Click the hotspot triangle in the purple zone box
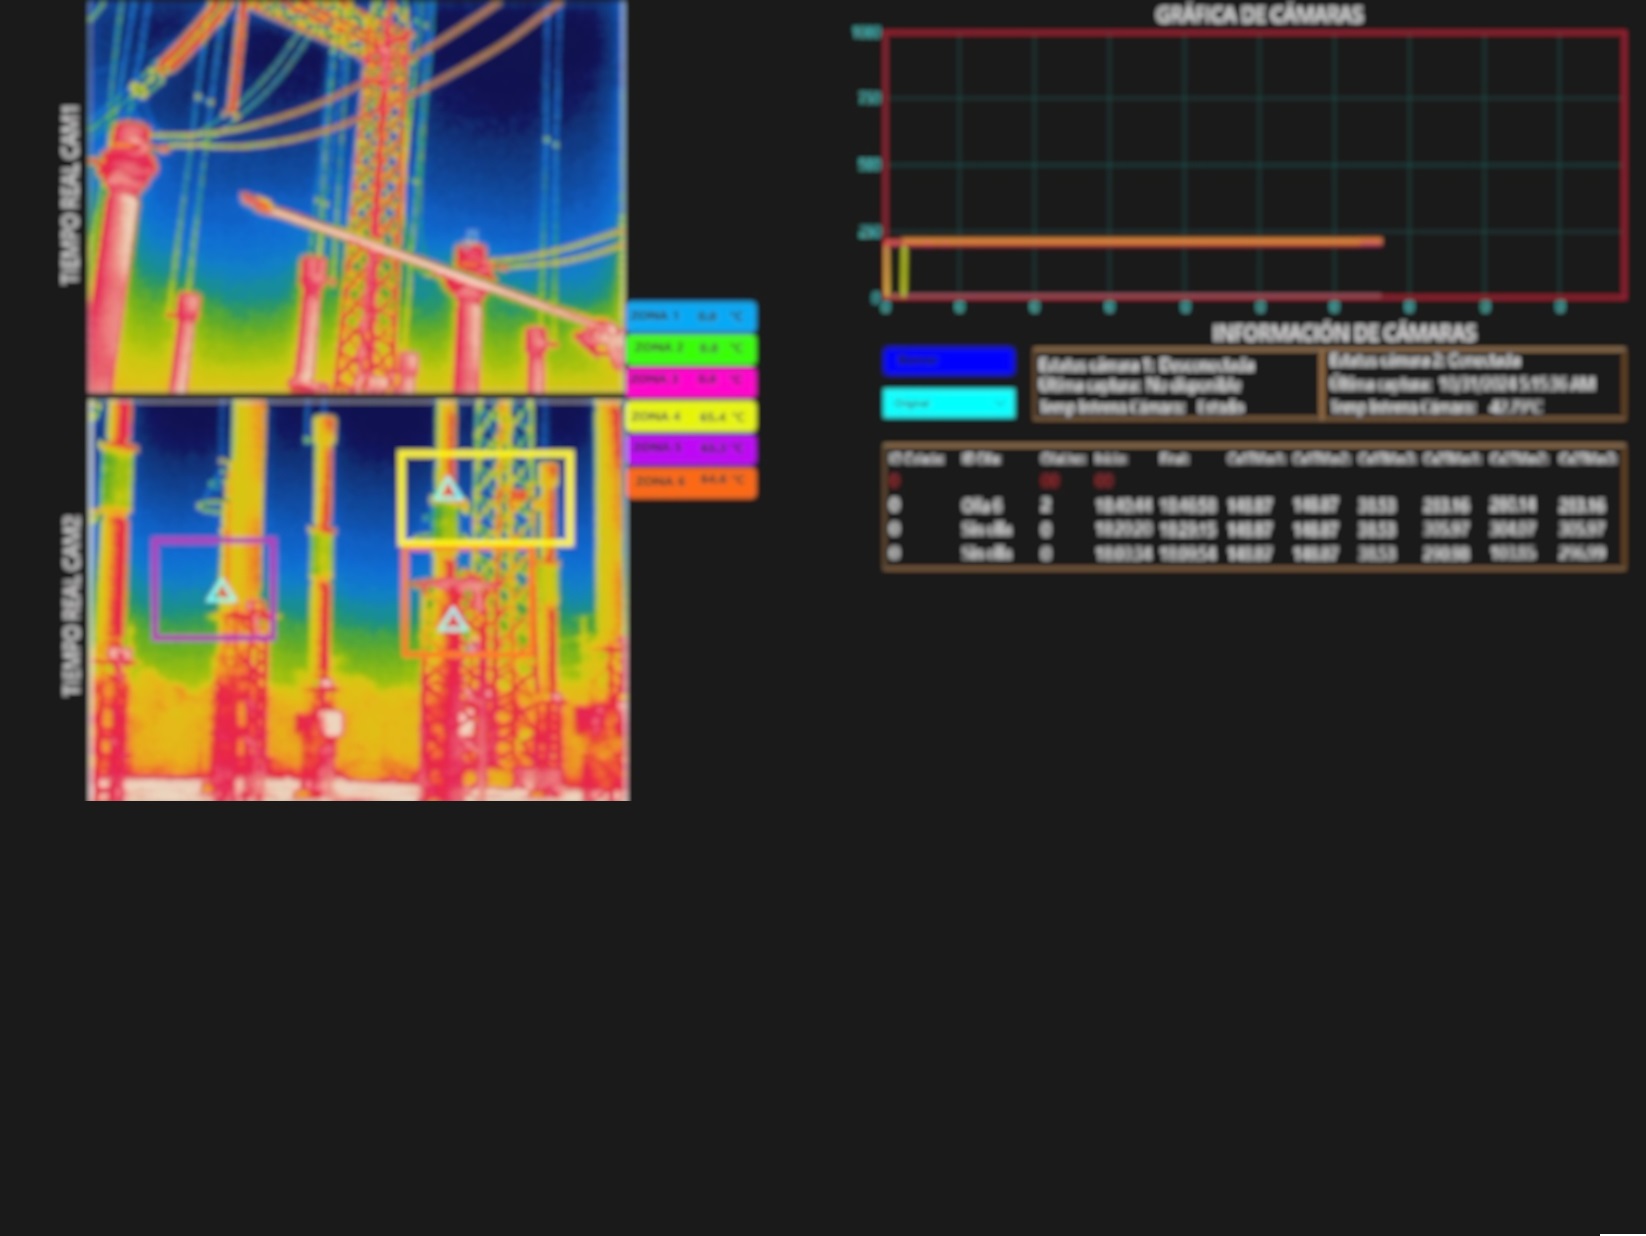Screen dimensions: 1646x1236 click(x=222, y=592)
